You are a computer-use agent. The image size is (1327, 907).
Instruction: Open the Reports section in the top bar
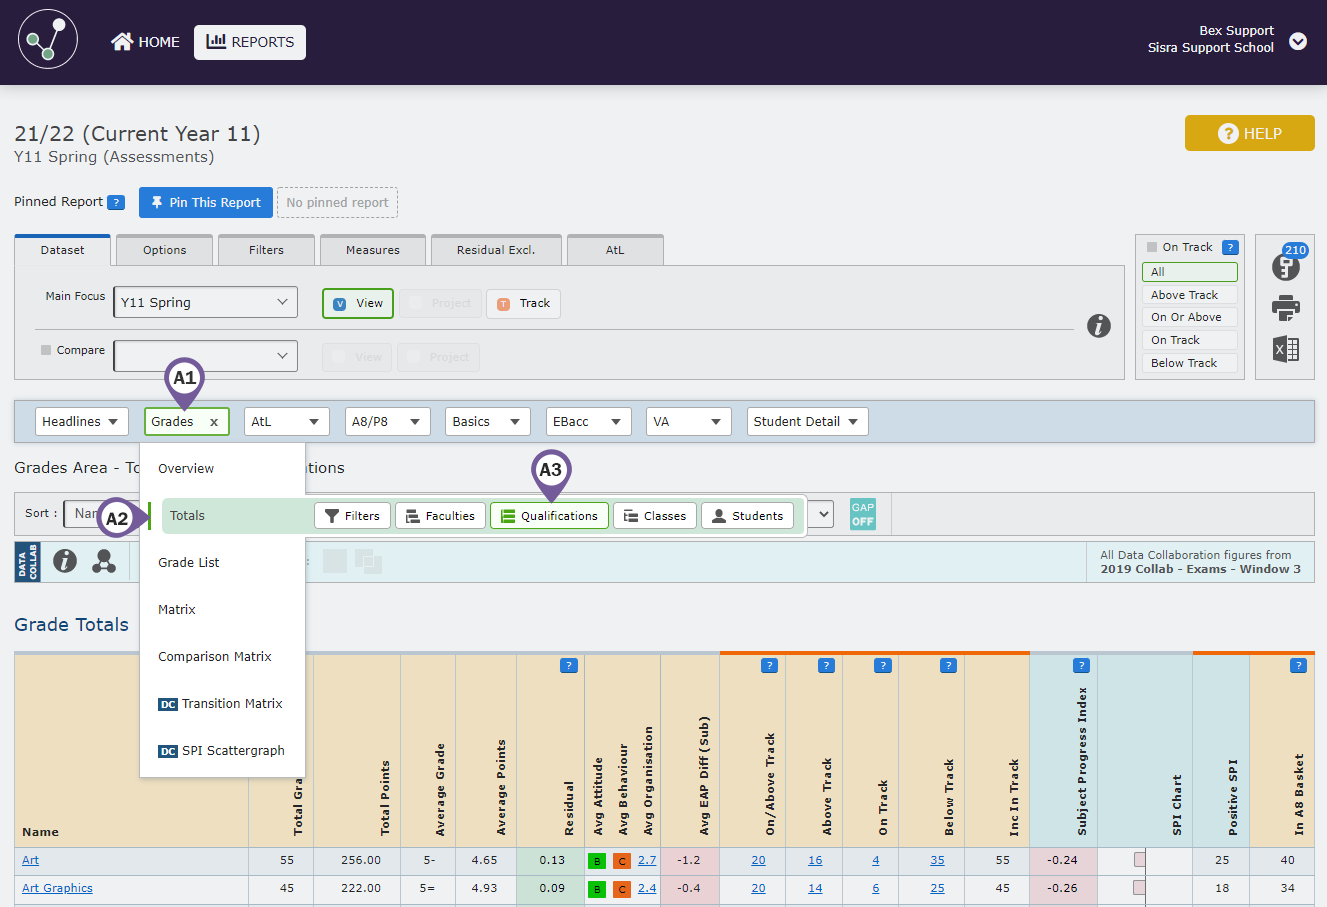coord(249,42)
